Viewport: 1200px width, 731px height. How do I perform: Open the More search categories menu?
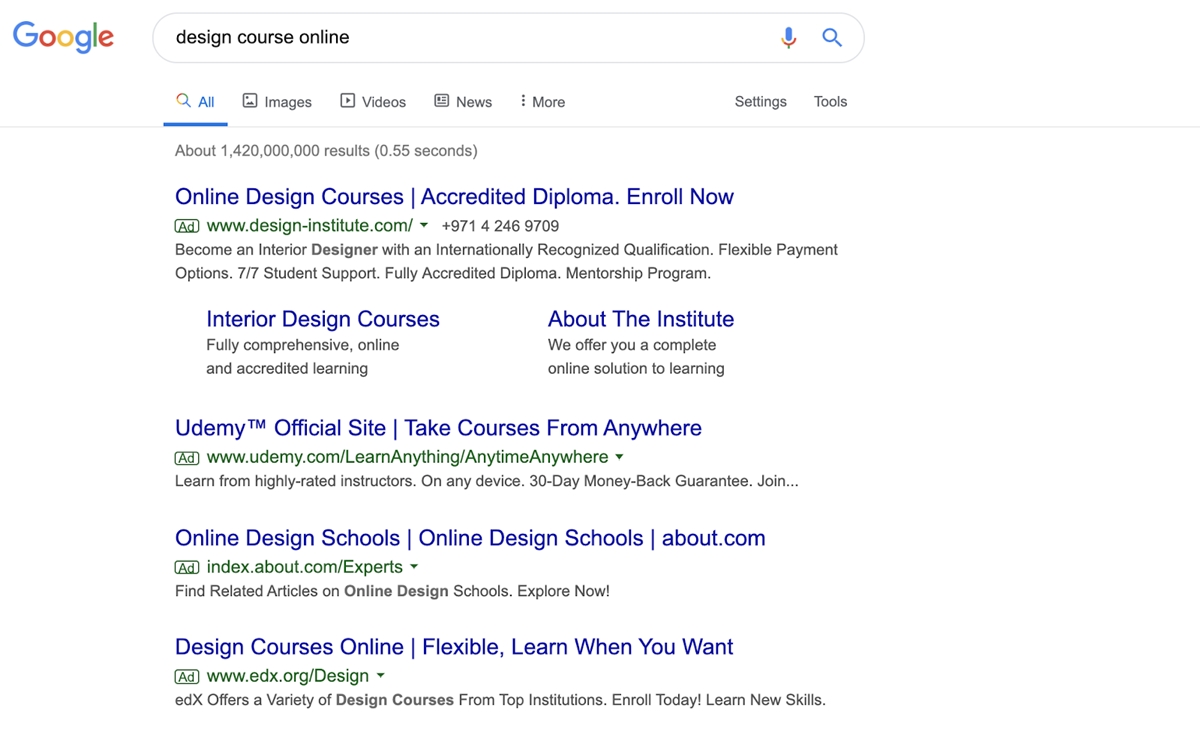[543, 102]
